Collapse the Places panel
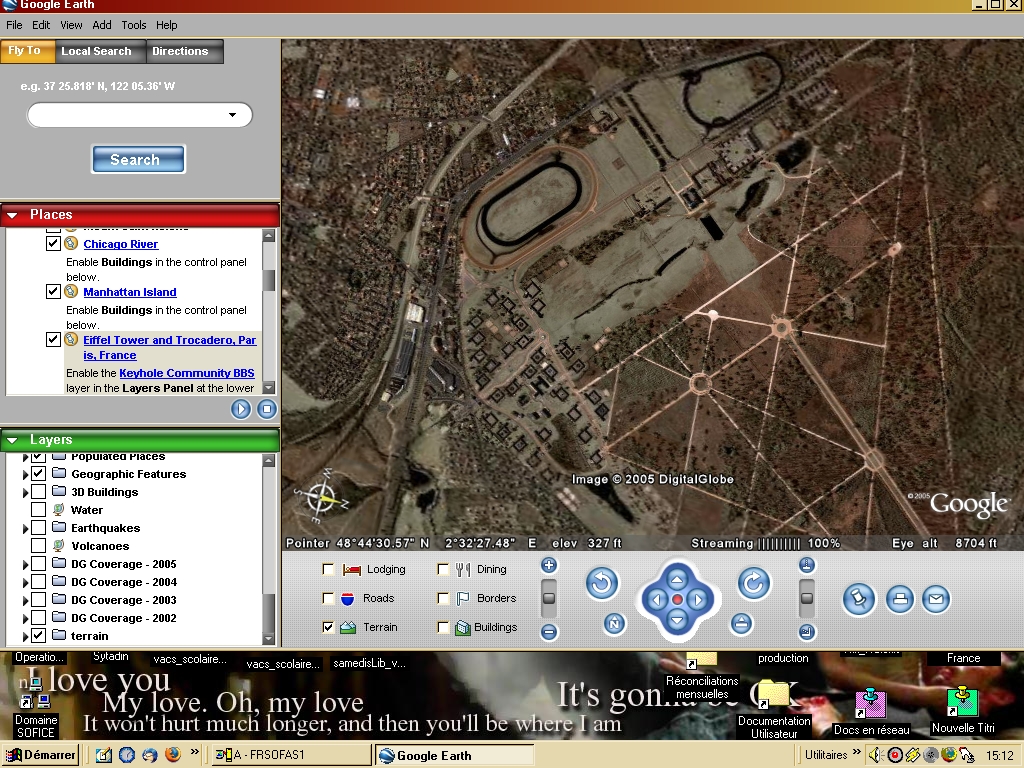 [12, 215]
